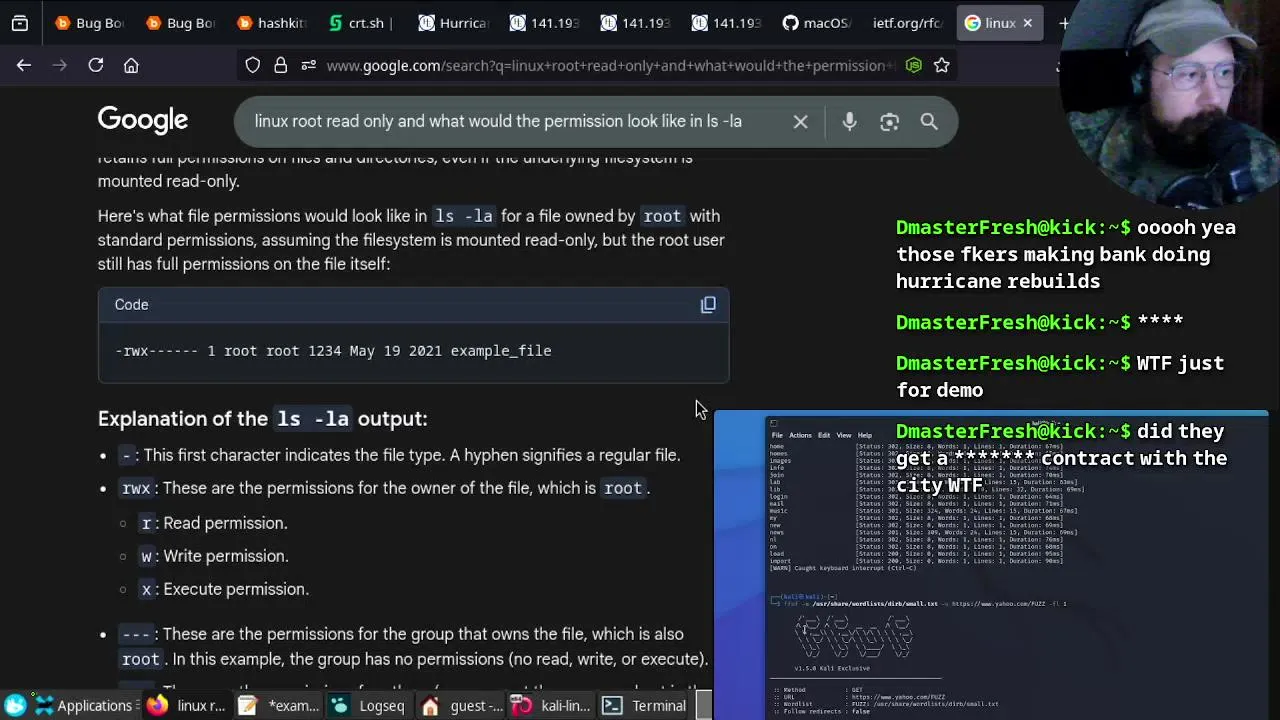Click the '---' group permissions bullet text
This screenshot has height=720, width=1280.
[414, 646]
